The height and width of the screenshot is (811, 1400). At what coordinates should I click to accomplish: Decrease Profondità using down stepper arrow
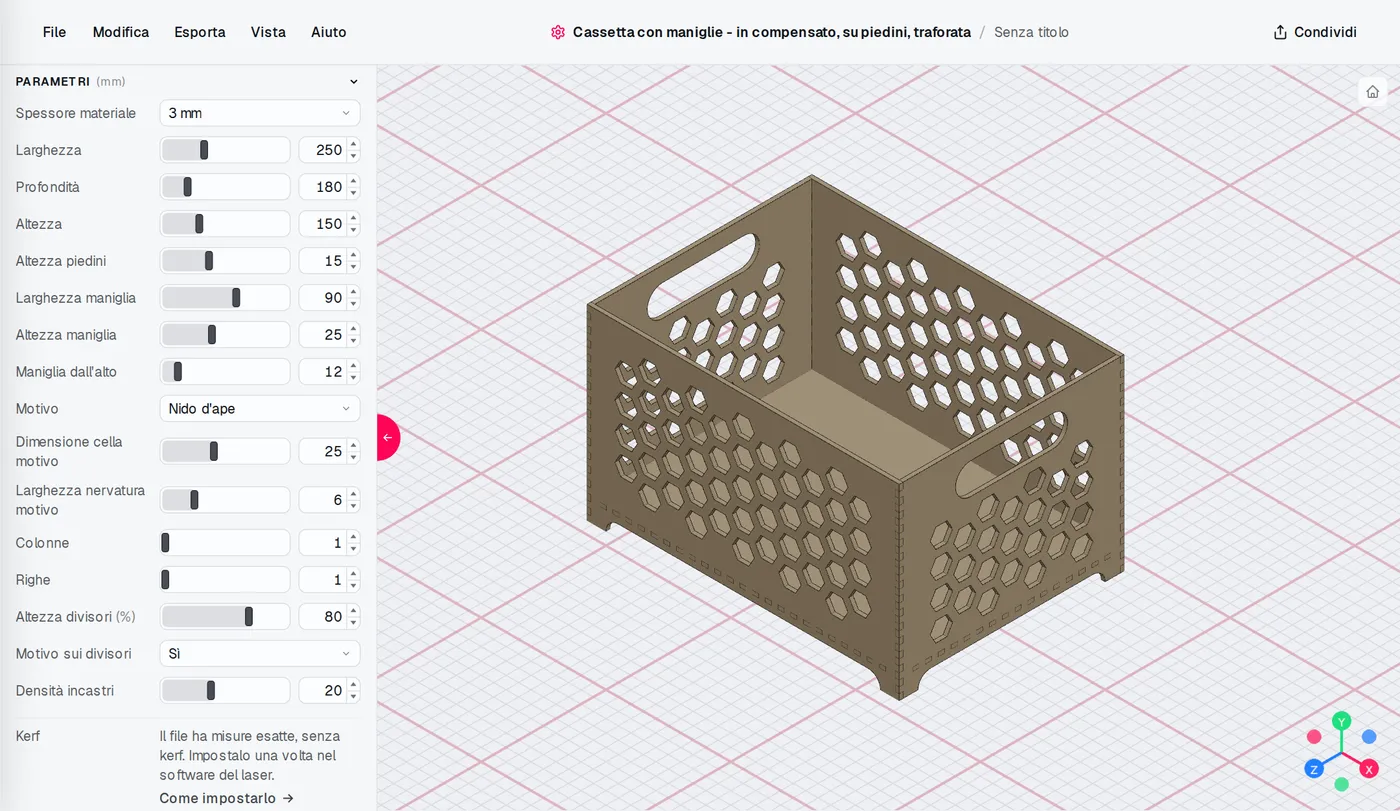click(353, 193)
